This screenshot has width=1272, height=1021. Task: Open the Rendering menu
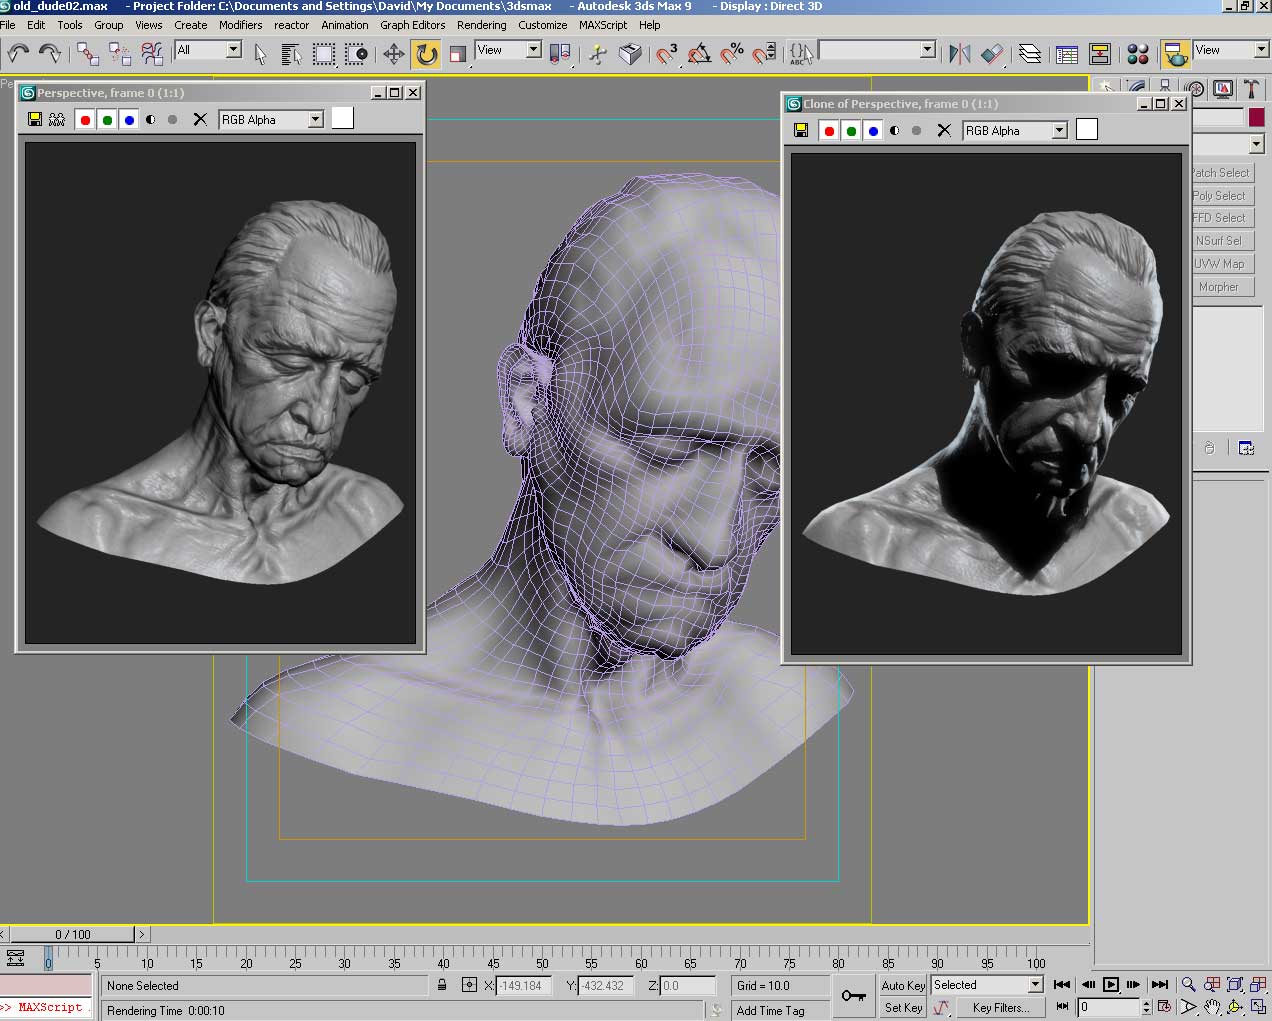point(481,25)
